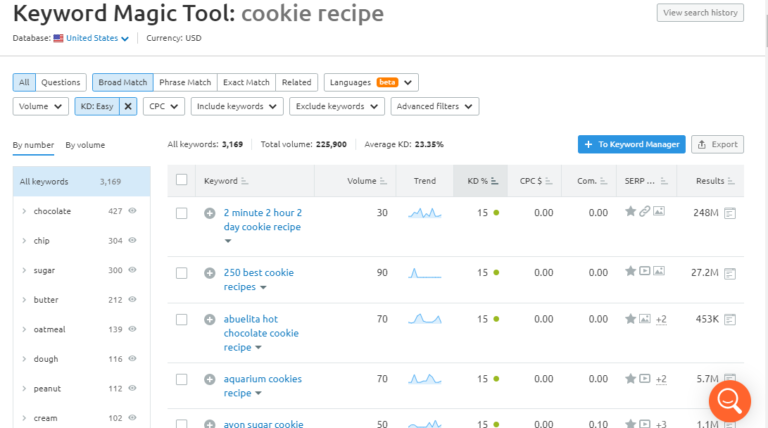Add 'aquarium cookies recipe' via plus icon
This screenshot has width=768, height=428.
[210, 379]
